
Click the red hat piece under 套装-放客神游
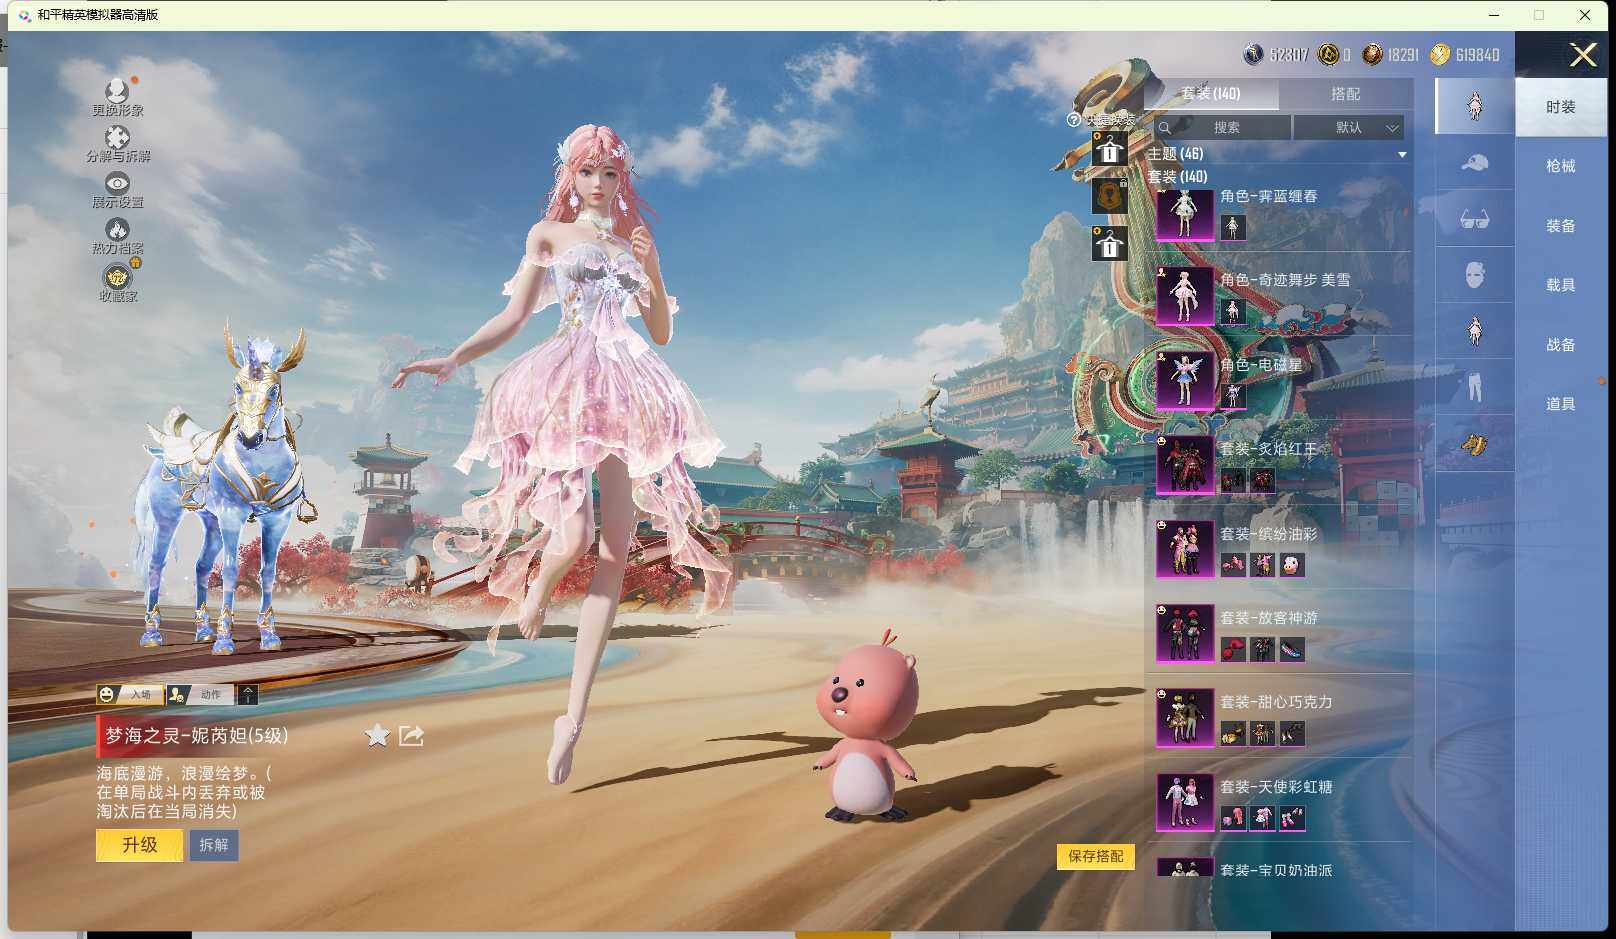click(1233, 650)
